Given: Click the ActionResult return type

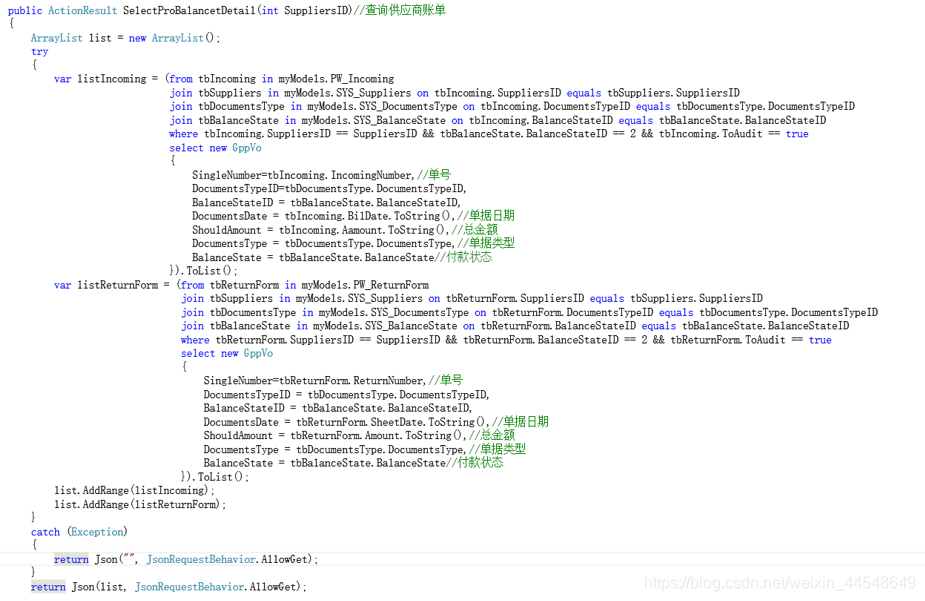Looking at the screenshot, I should point(83,11).
